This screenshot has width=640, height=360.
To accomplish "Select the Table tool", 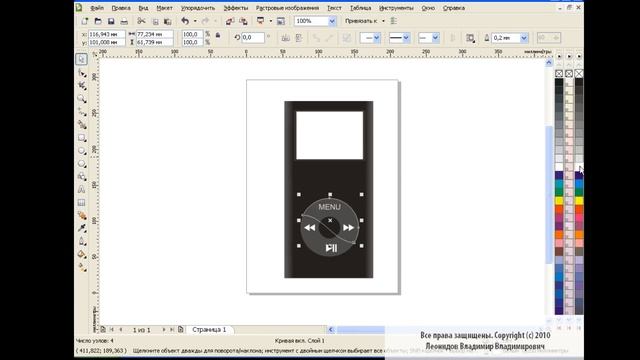I will pyautogui.click(x=82, y=202).
